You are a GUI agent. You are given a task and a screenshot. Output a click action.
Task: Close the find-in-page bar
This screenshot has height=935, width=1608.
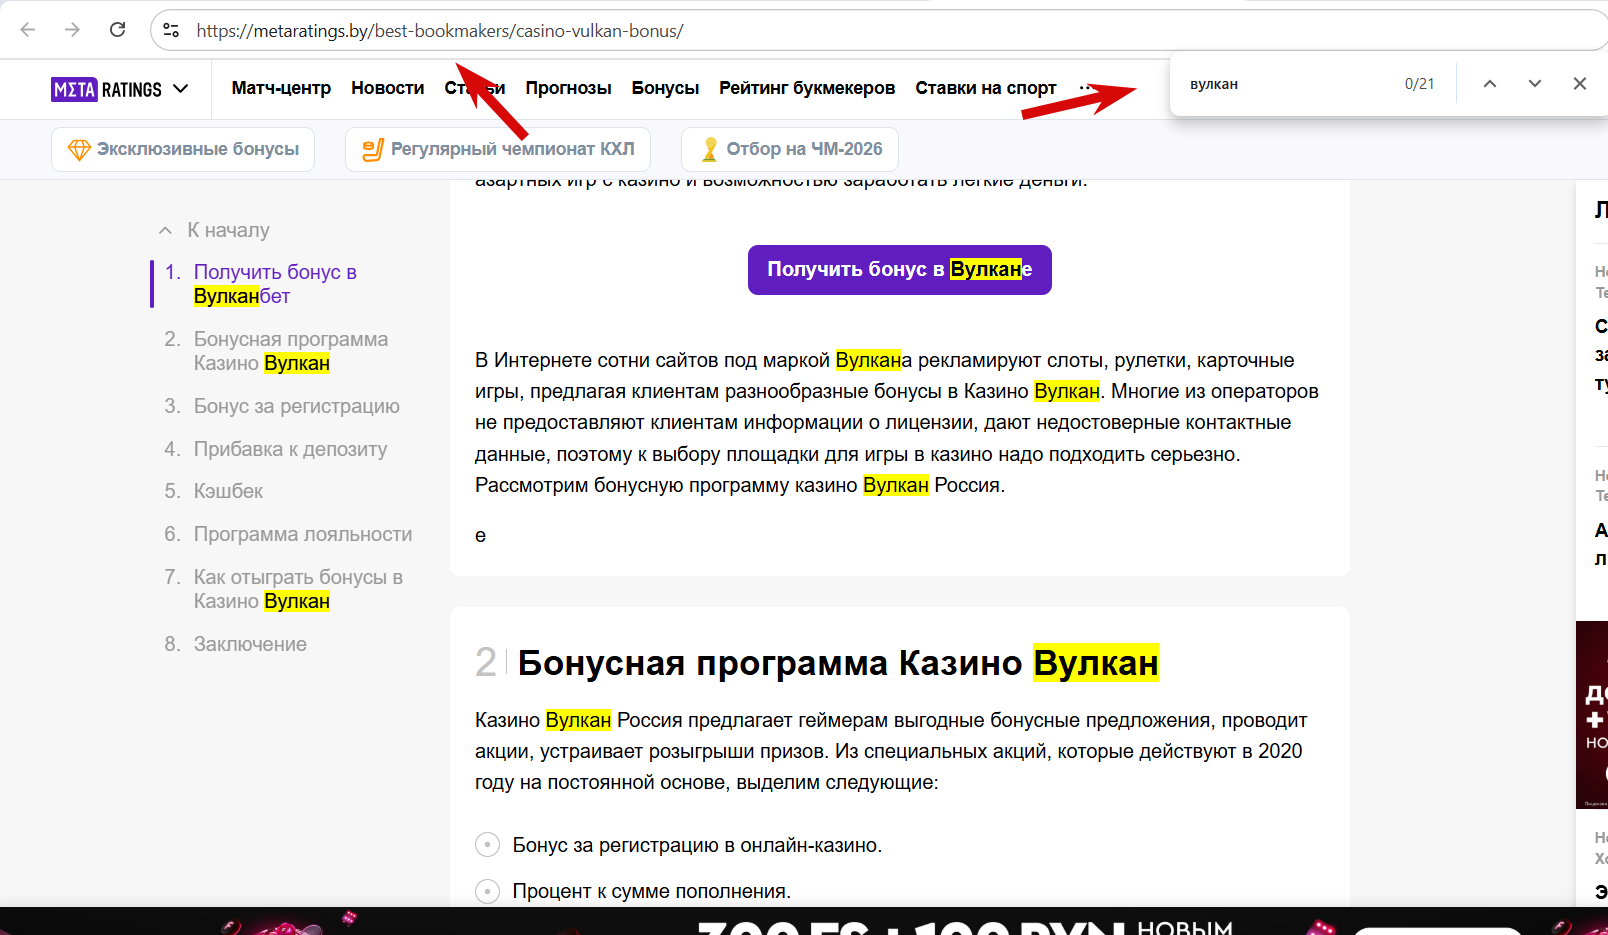pyautogui.click(x=1580, y=84)
